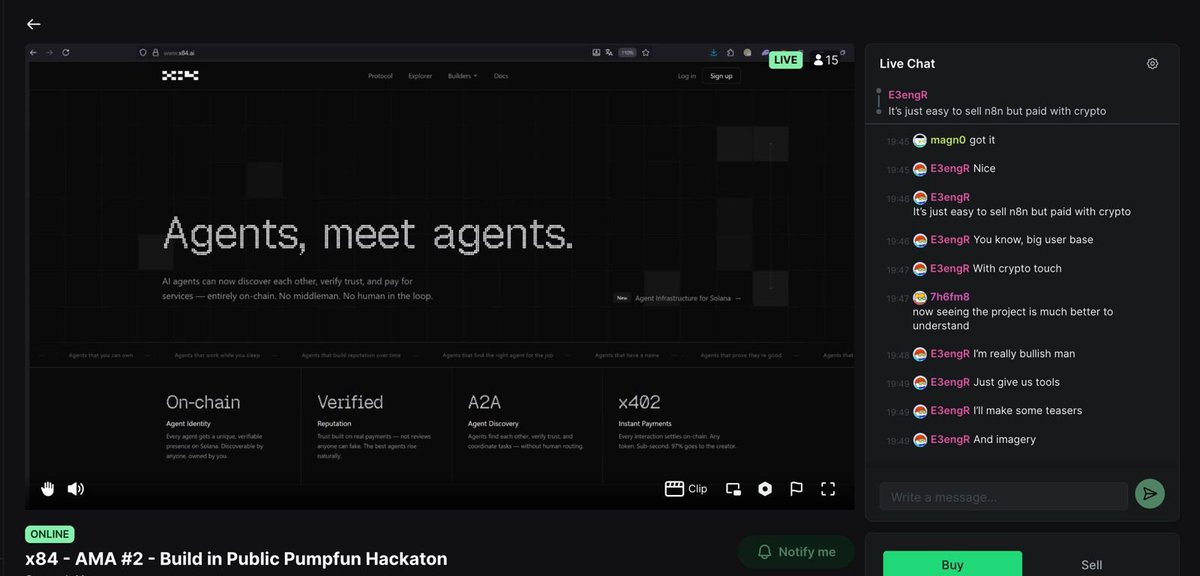Click E3engR avatar beside 'And imagery'
This screenshot has height=576, width=1200.
(x=920, y=440)
